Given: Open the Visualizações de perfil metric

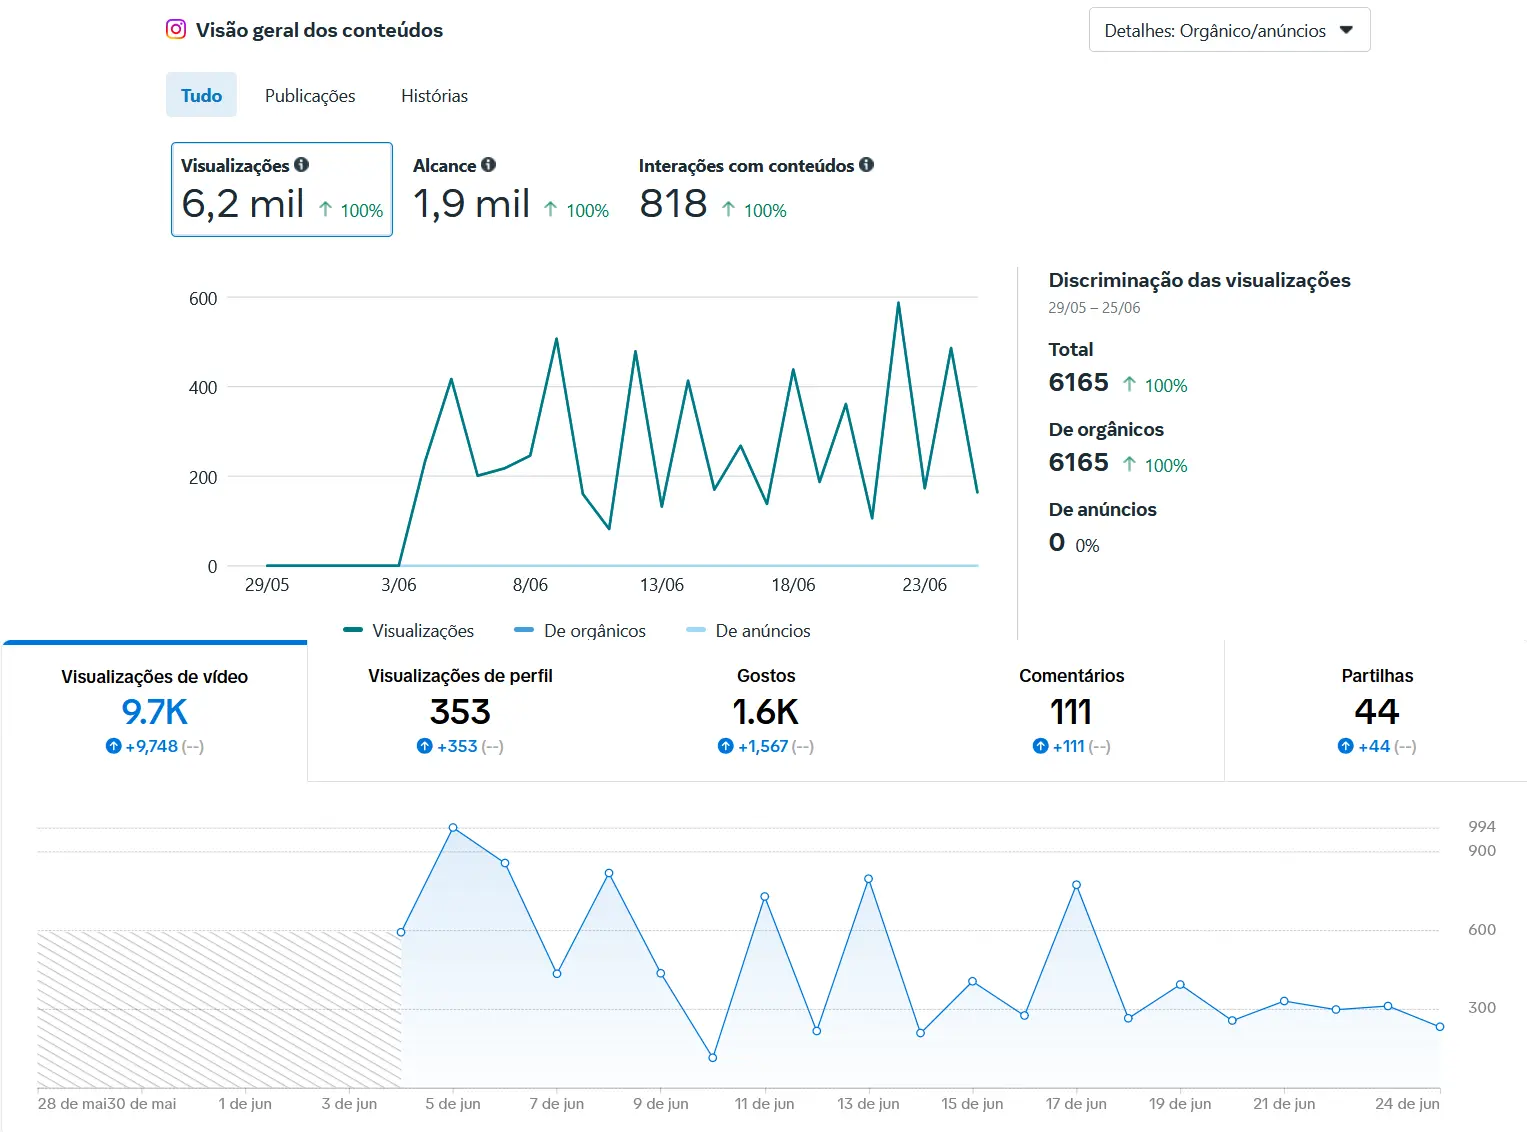Looking at the screenshot, I should [x=460, y=710].
